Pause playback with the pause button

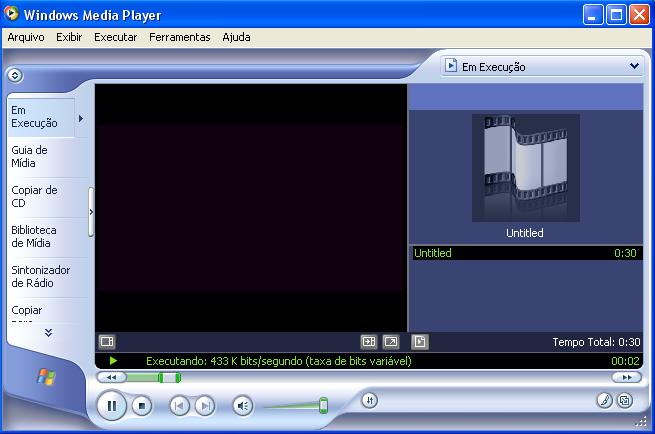point(112,406)
